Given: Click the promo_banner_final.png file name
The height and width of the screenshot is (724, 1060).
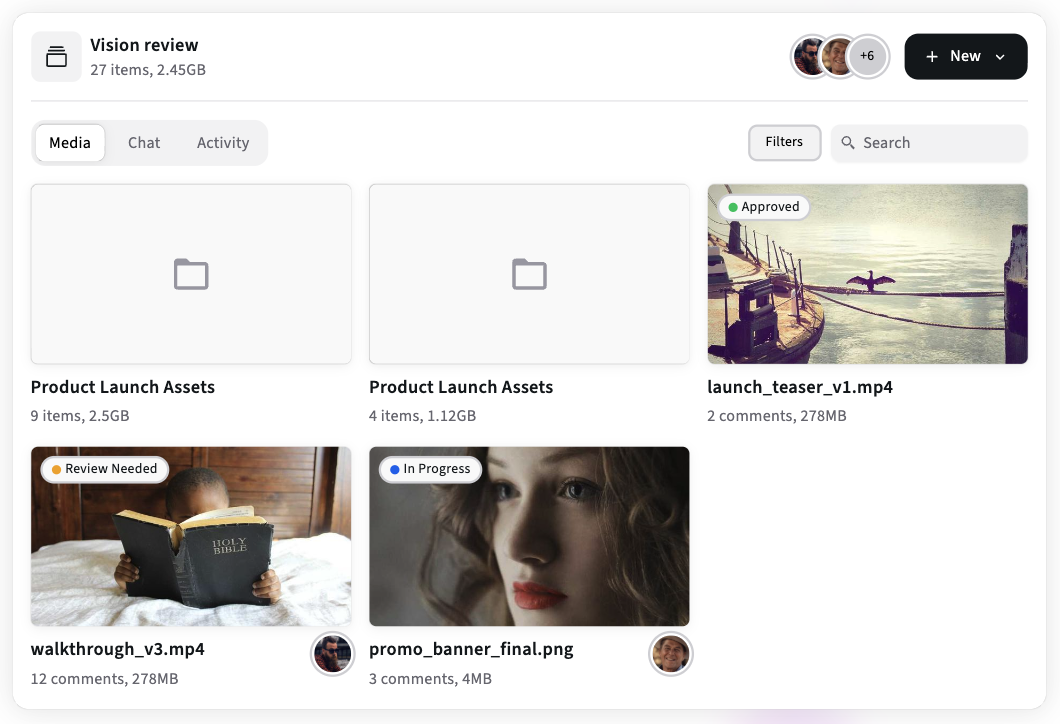Looking at the screenshot, I should (x=471, y=650).
